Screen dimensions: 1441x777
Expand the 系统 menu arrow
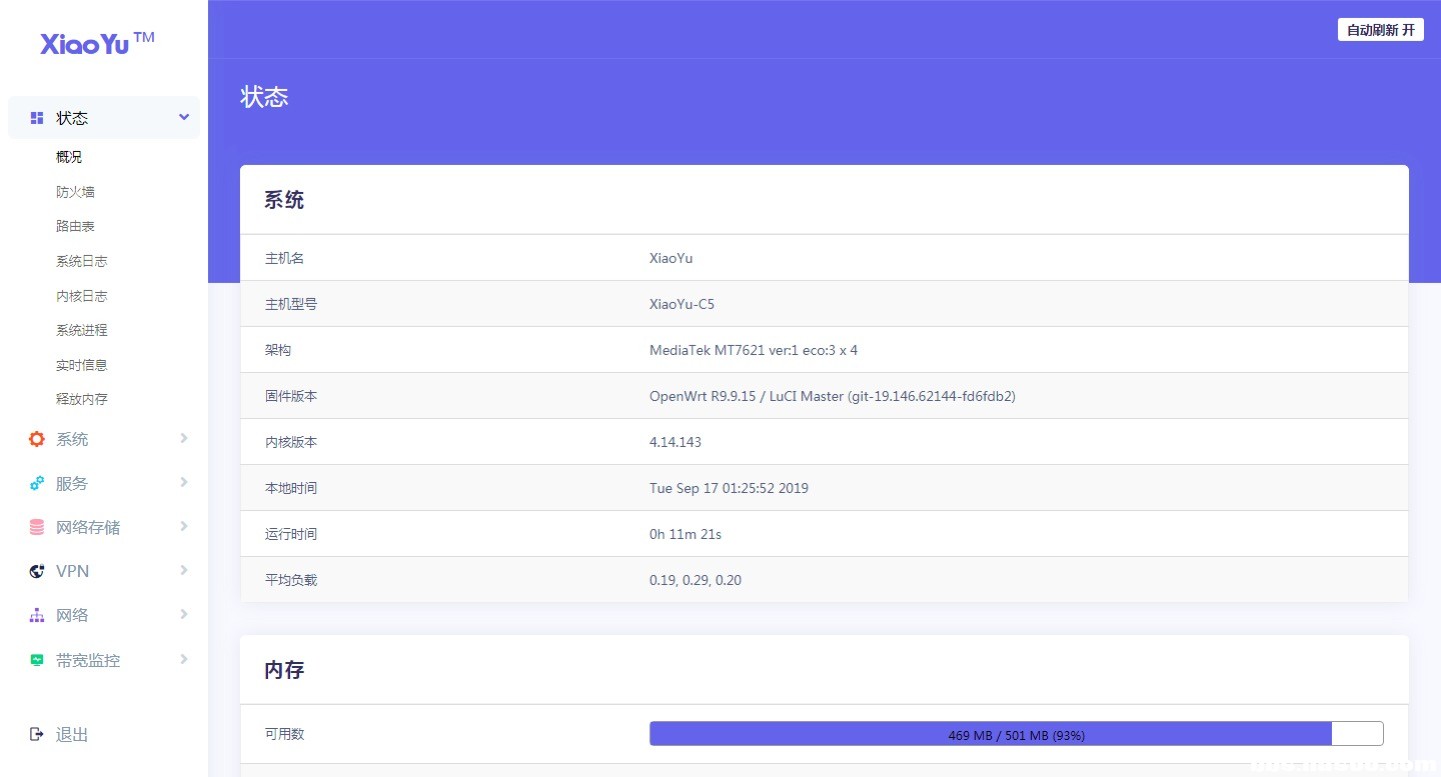click(184, 438)
